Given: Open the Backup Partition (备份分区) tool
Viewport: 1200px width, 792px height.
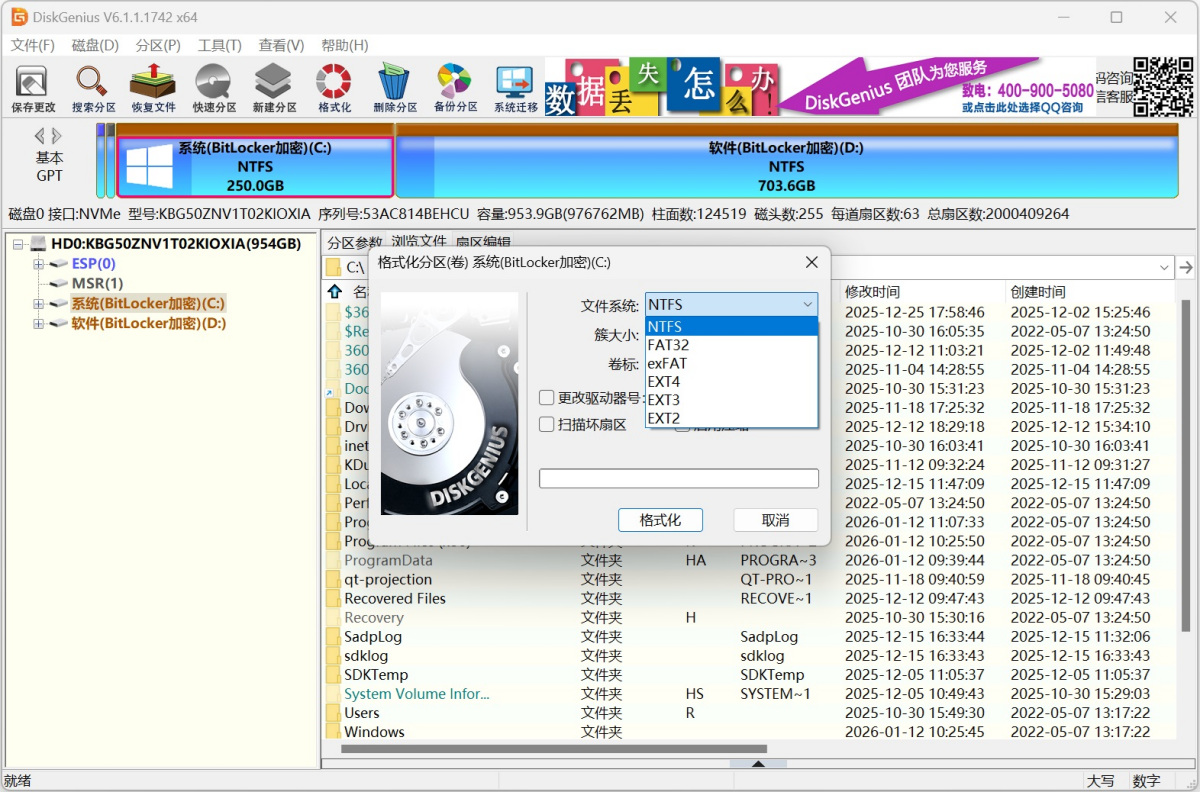Looking at the screenshot, I should 455,88.
